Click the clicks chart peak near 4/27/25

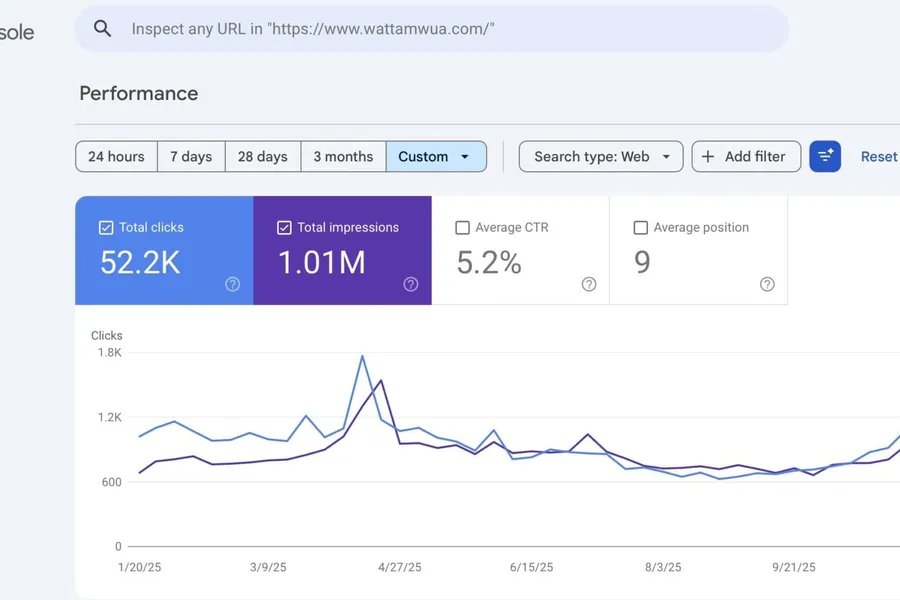pyautogui.click(x=362, y=356)
